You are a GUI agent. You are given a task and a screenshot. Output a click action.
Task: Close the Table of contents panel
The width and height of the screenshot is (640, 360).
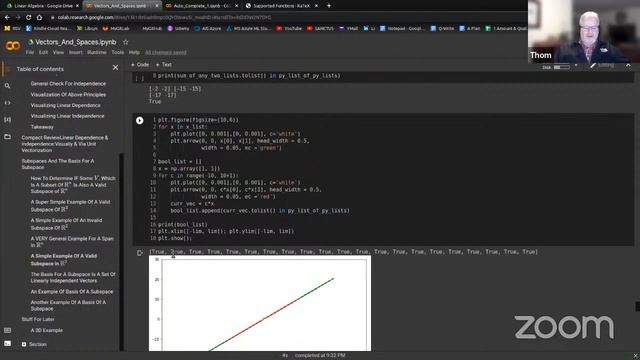click(x=116, y=67)
